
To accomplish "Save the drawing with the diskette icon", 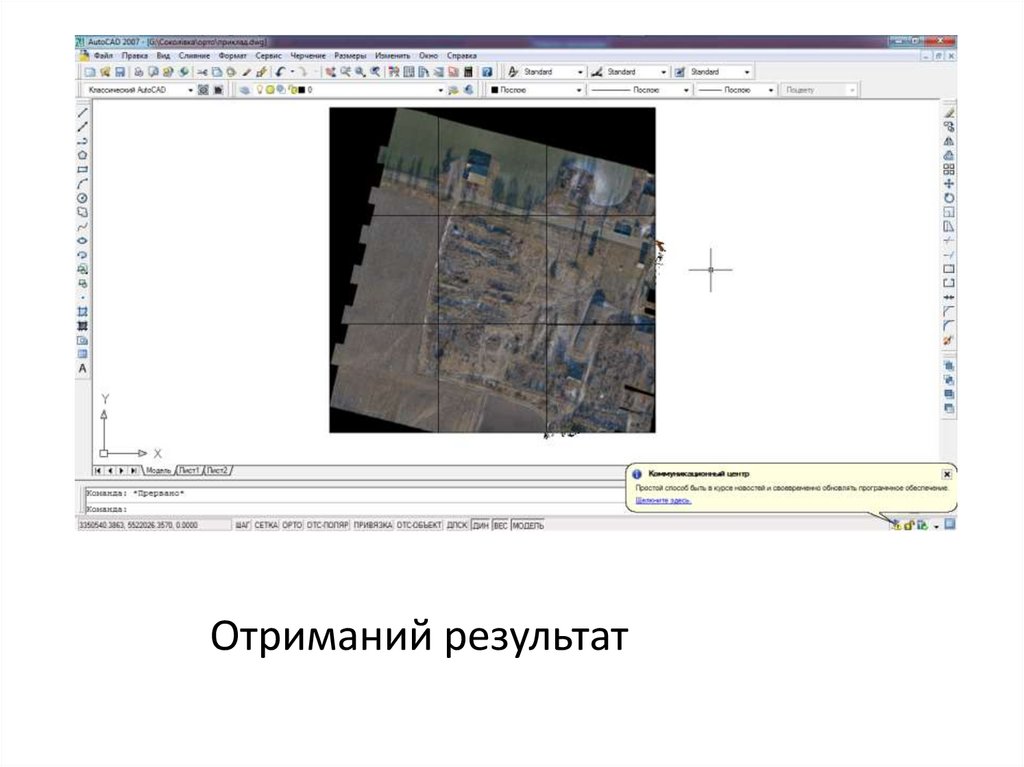I will tap(120, 72).
